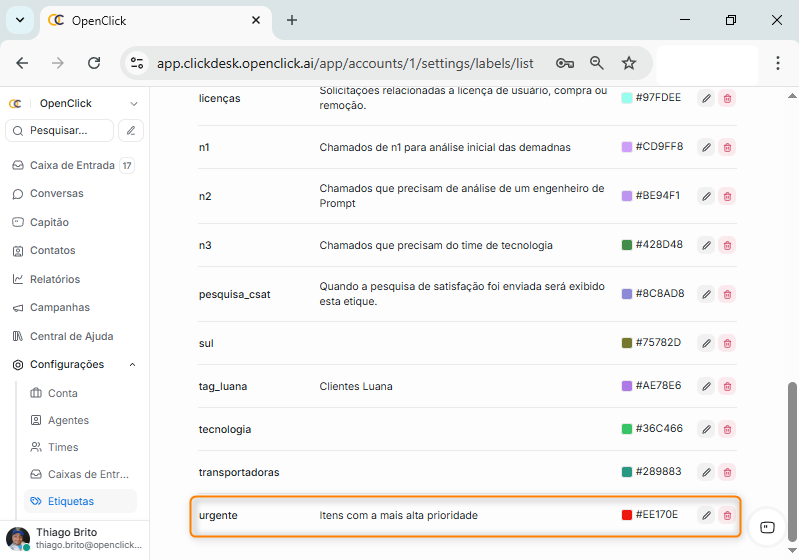Bookmark this page with star icon
The height and width of the screenshot is (560, 799).
pyautogui.click(x=629, y=63)
